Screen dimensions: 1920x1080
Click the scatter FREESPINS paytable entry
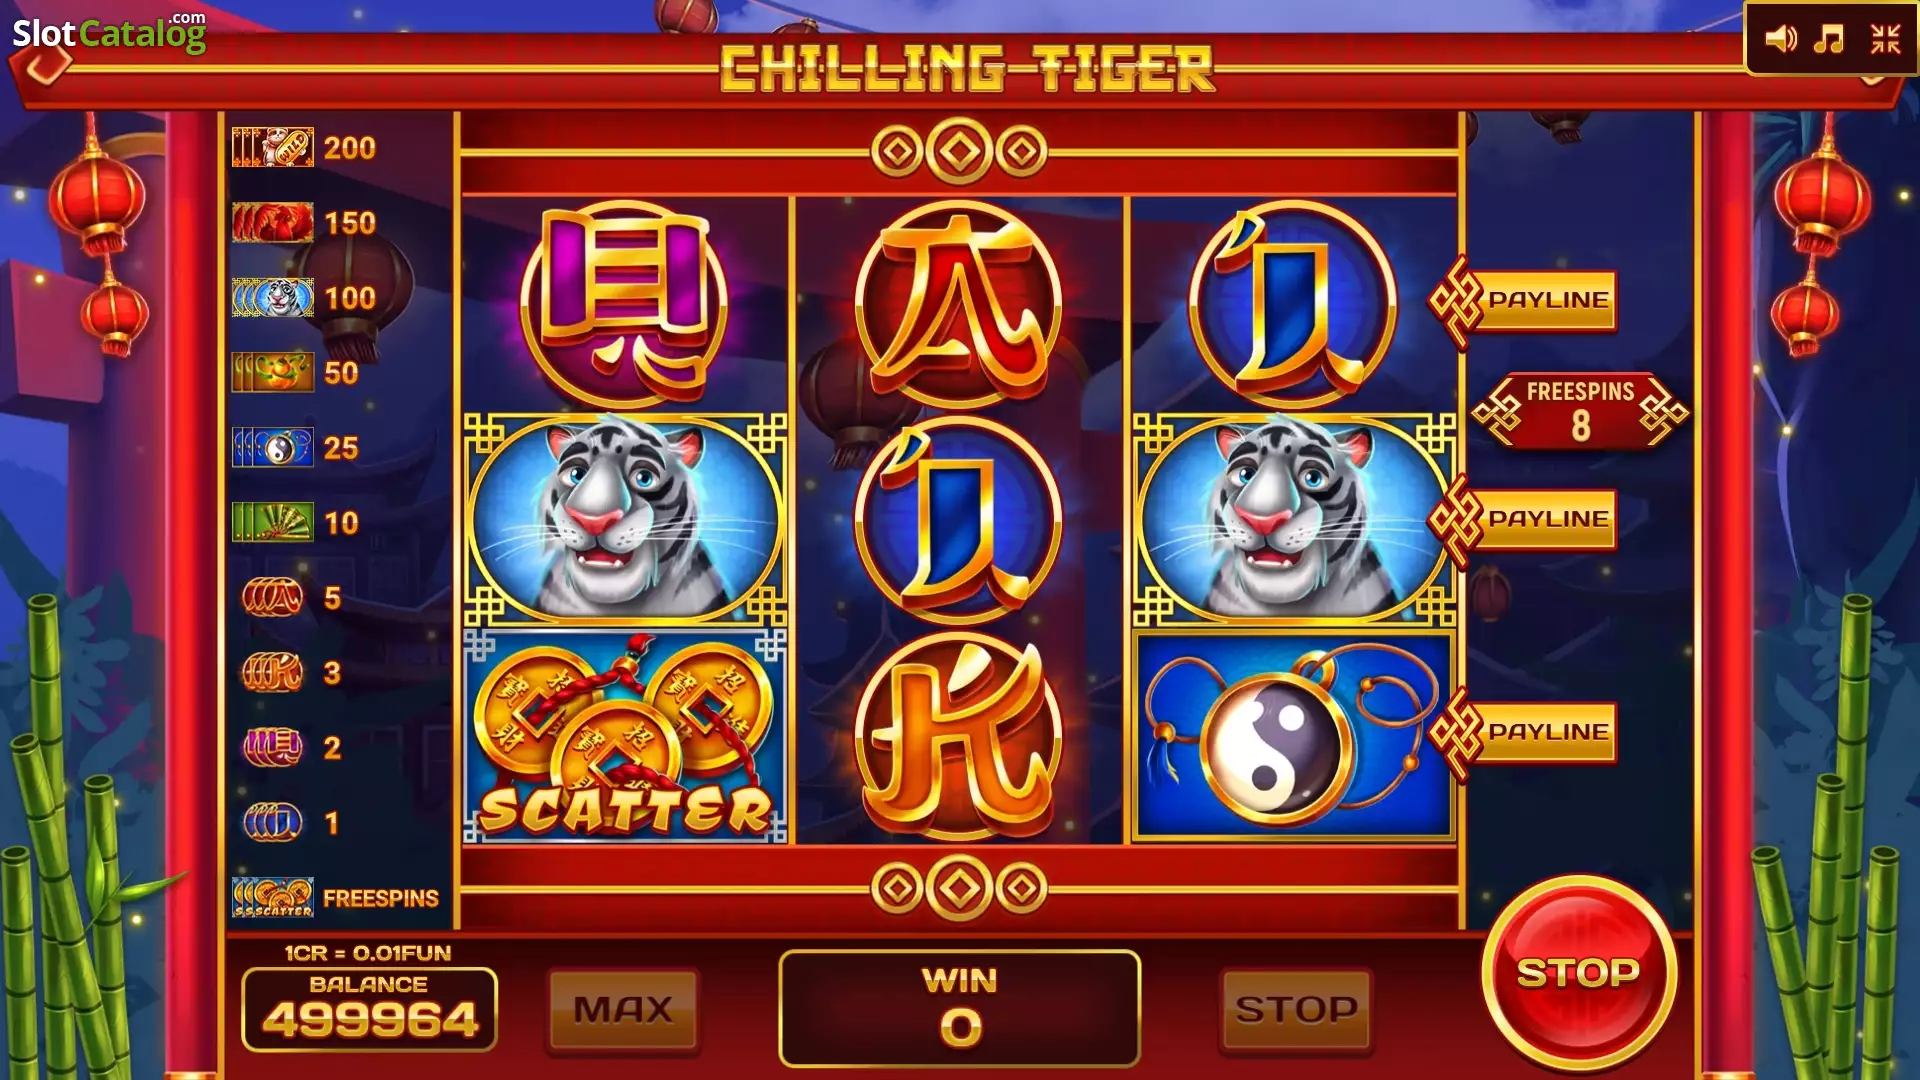(x=335, y=898)
